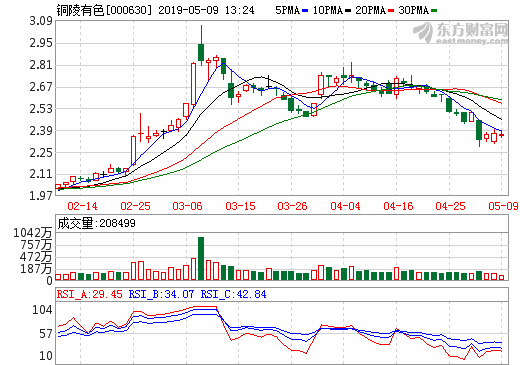
Task: Click the 02-25 date label
Action: (135, 206)
